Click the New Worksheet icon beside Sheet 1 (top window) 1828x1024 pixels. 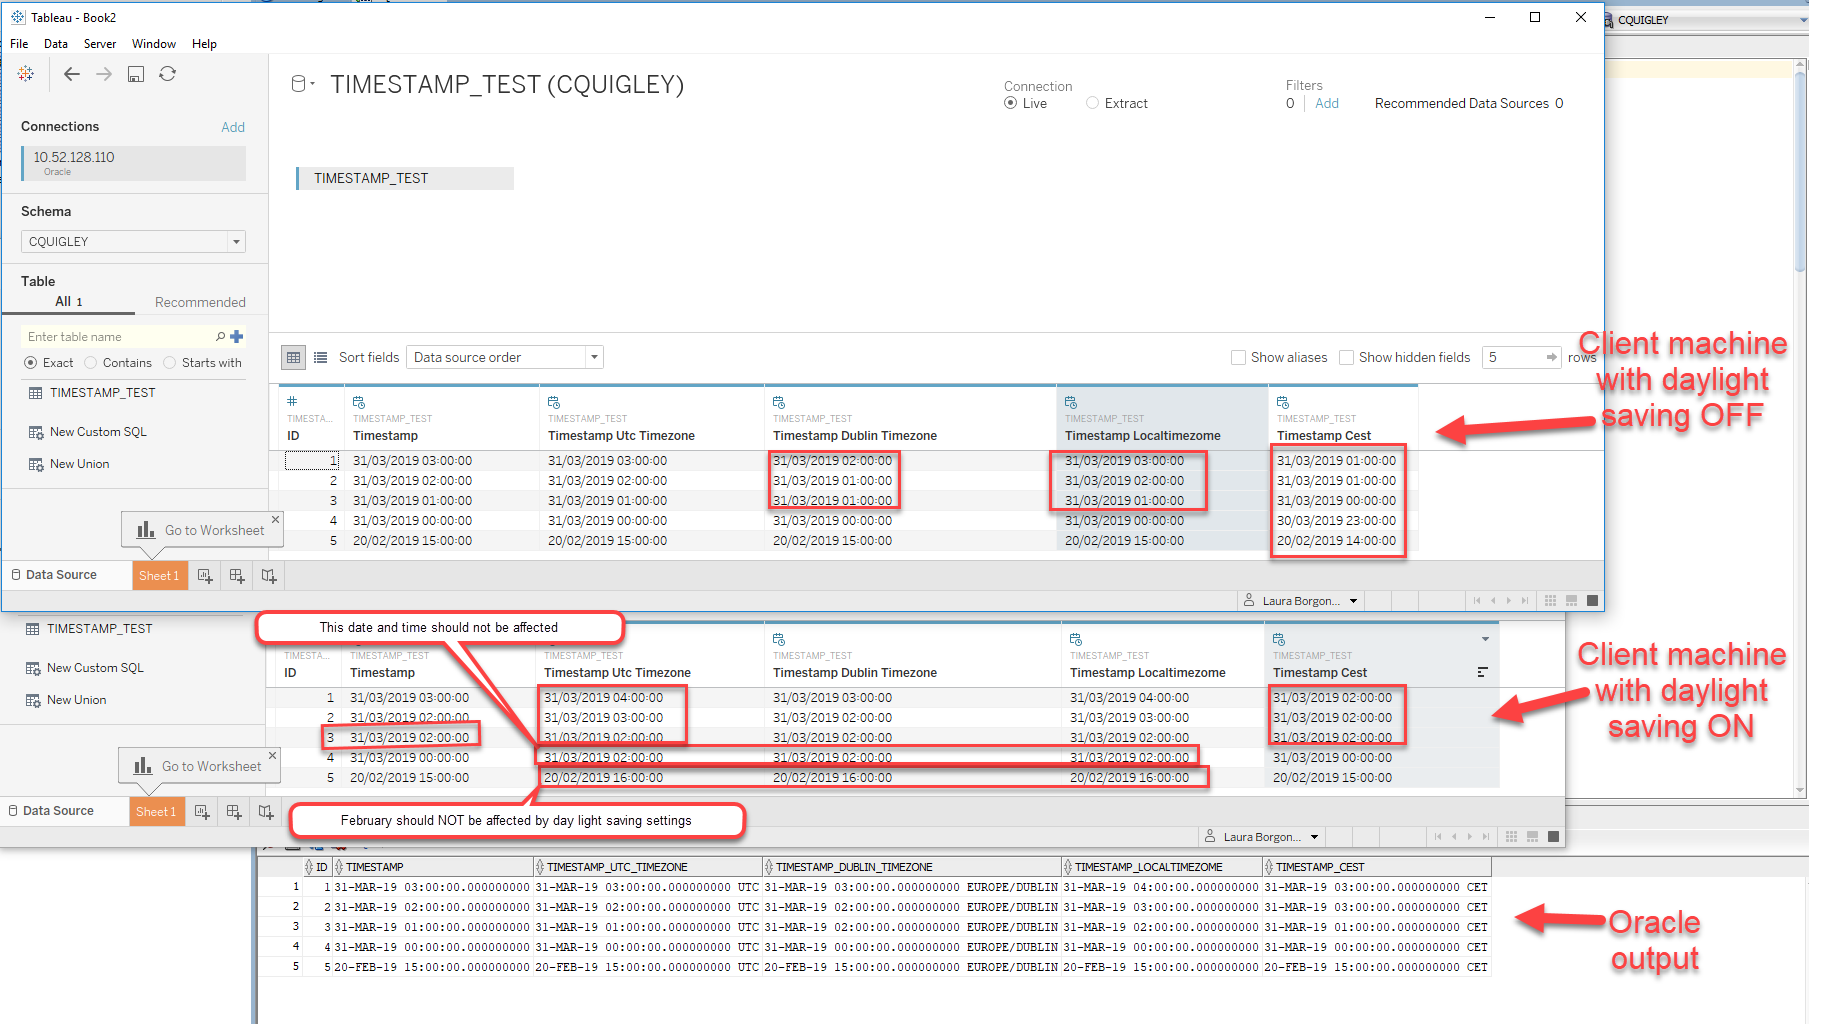205,576
